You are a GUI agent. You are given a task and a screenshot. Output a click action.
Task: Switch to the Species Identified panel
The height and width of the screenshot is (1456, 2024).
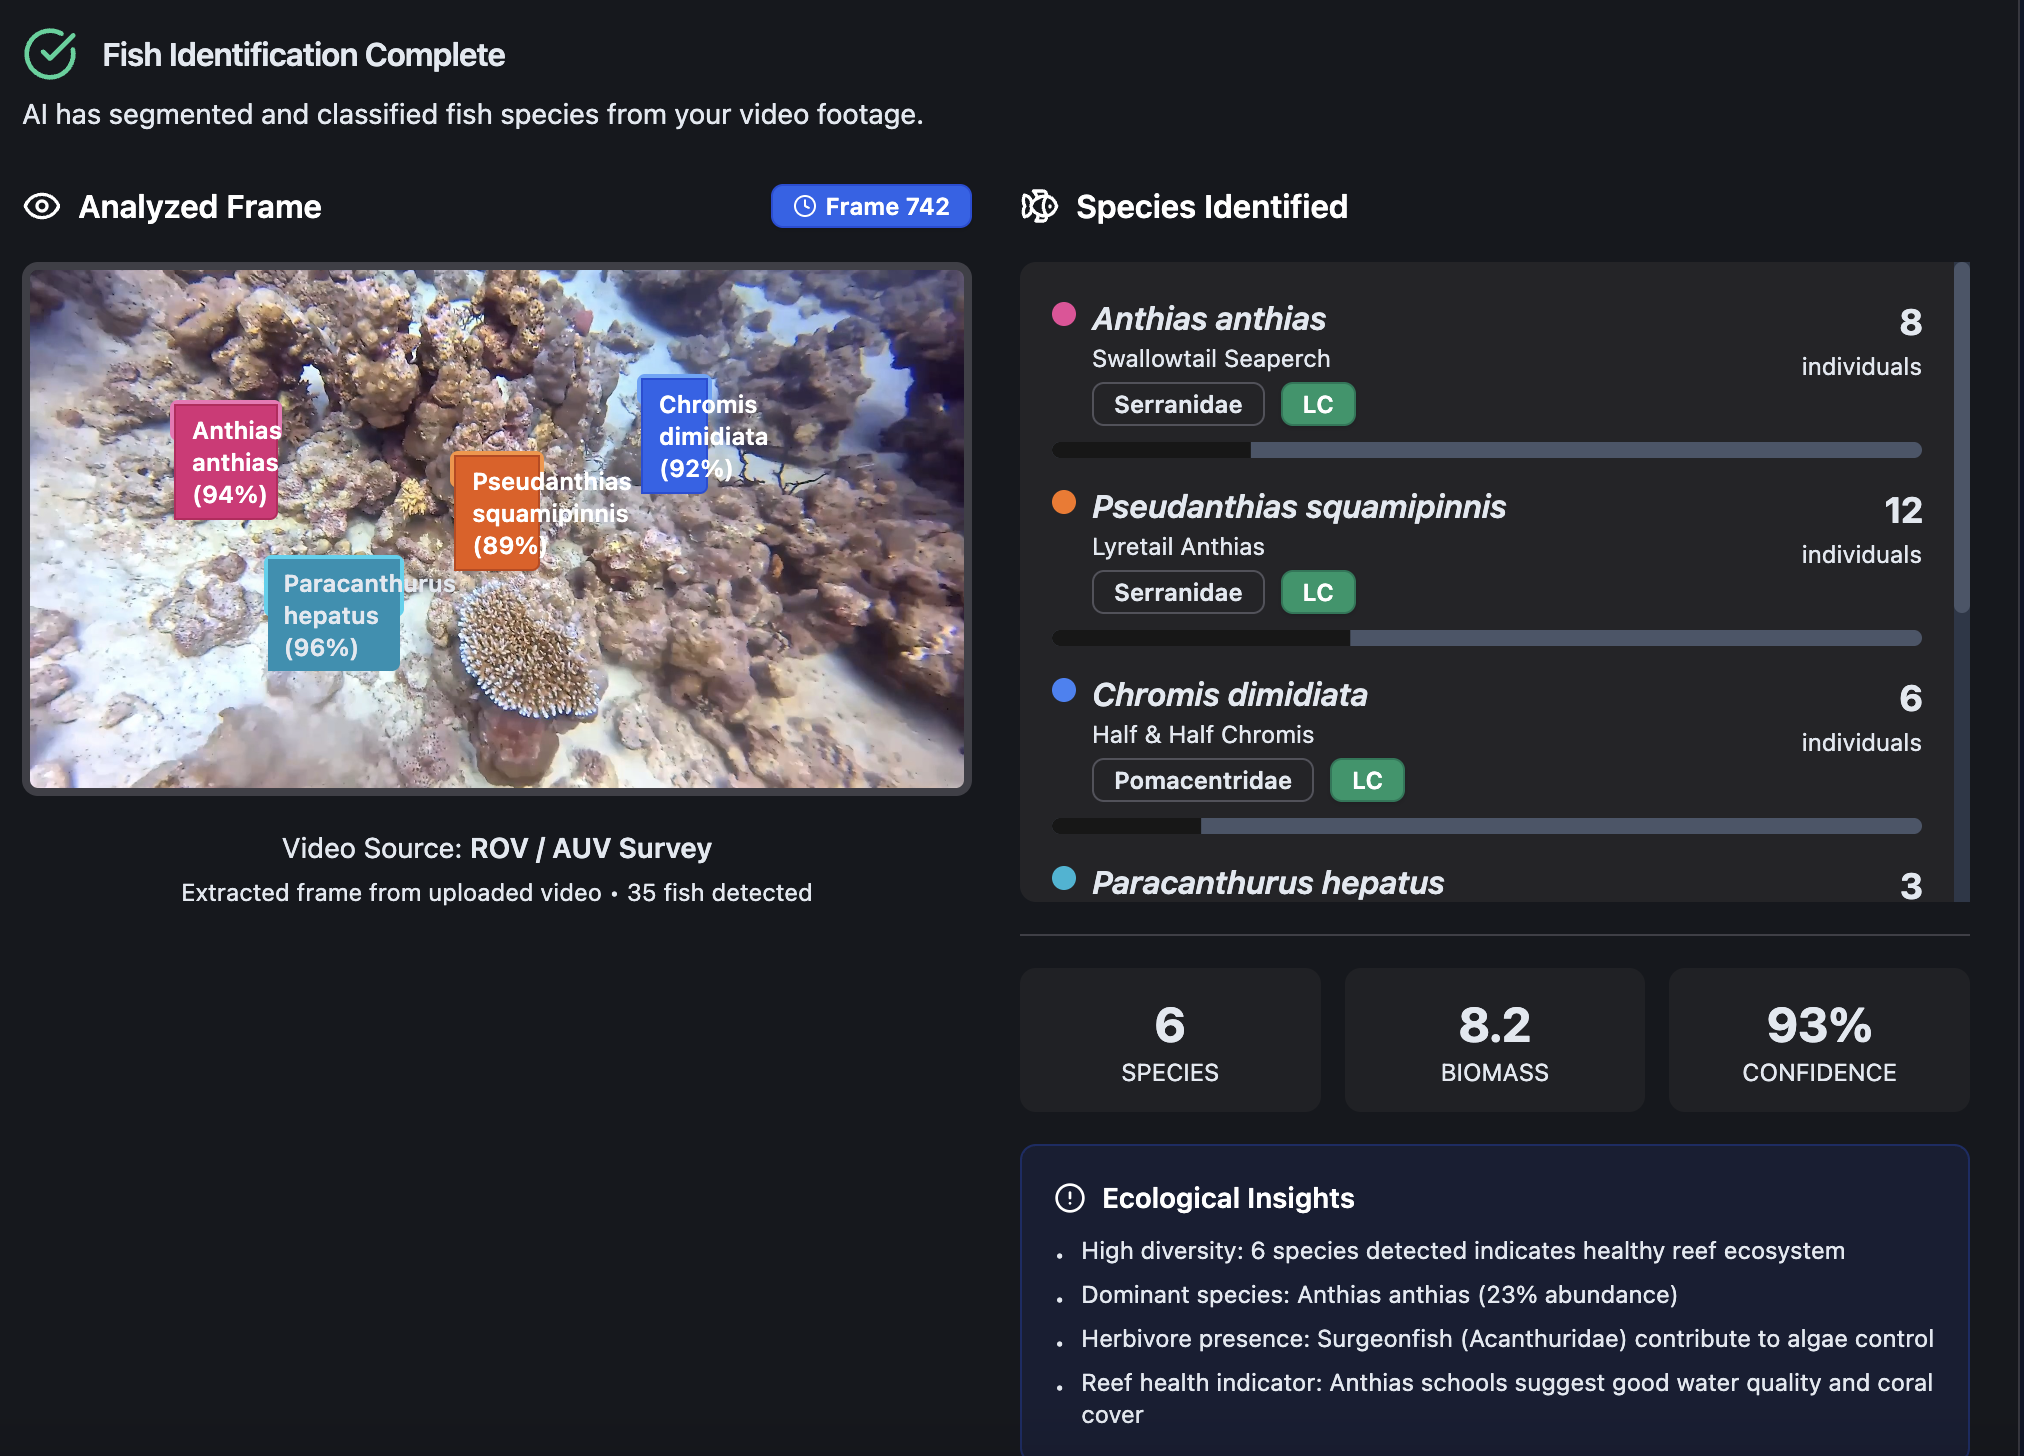(x=1212, y=206)
